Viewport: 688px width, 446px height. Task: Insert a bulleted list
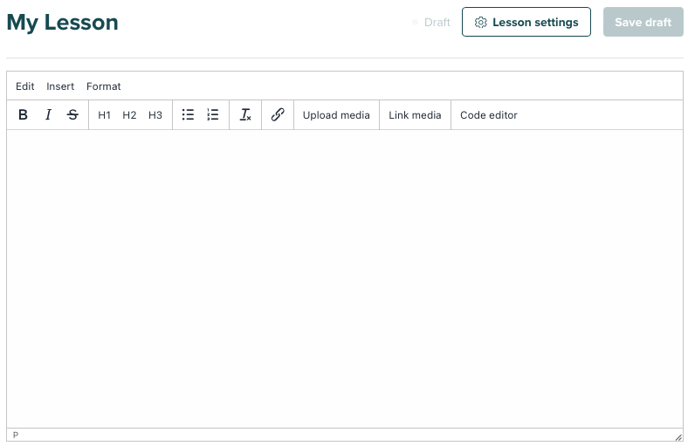point(188,115)
